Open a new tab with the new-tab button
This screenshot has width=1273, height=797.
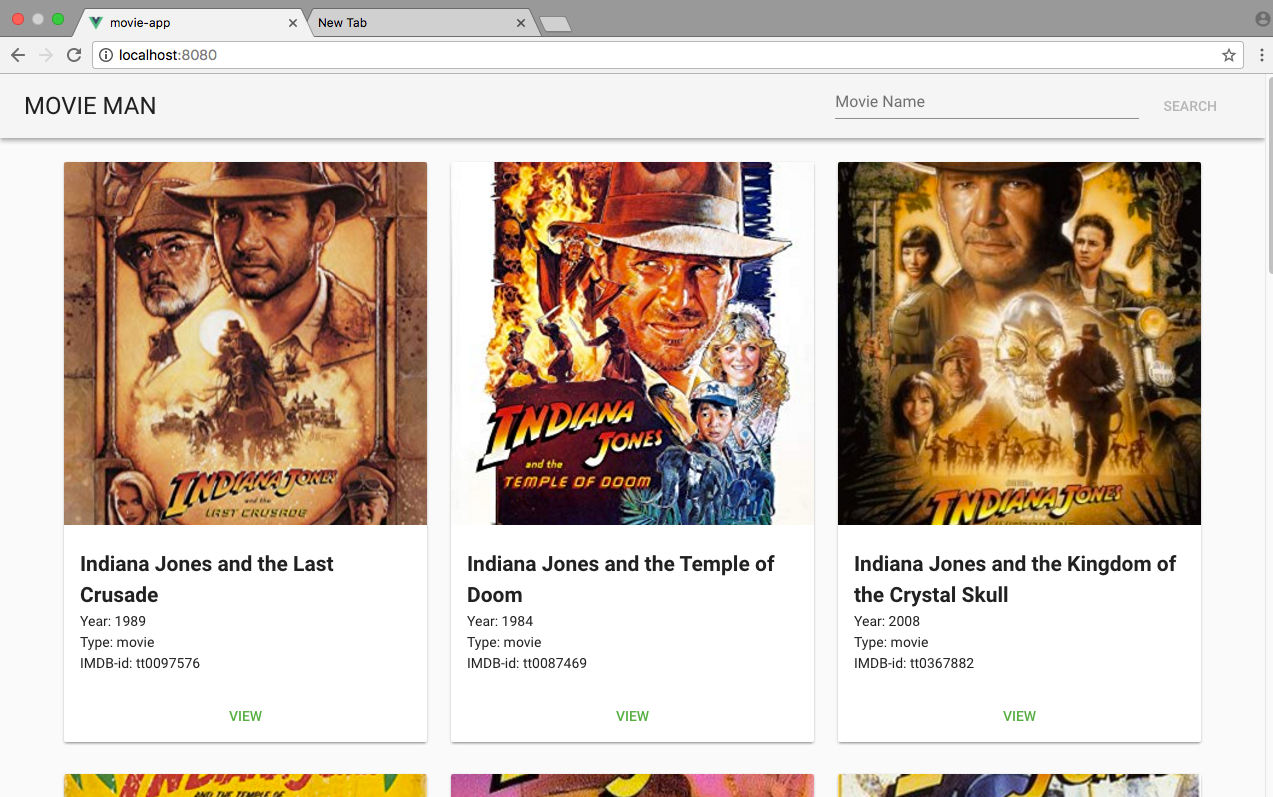click(555, 24)
